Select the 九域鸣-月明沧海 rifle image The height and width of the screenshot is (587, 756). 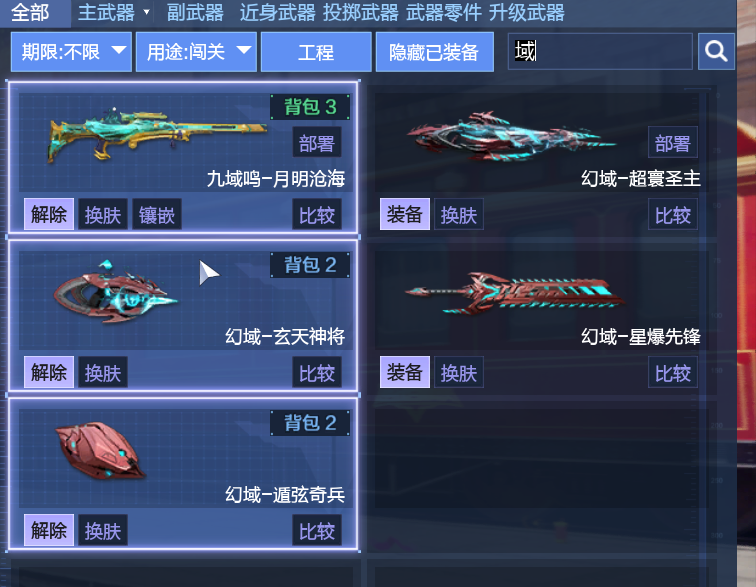pos(156,136)
